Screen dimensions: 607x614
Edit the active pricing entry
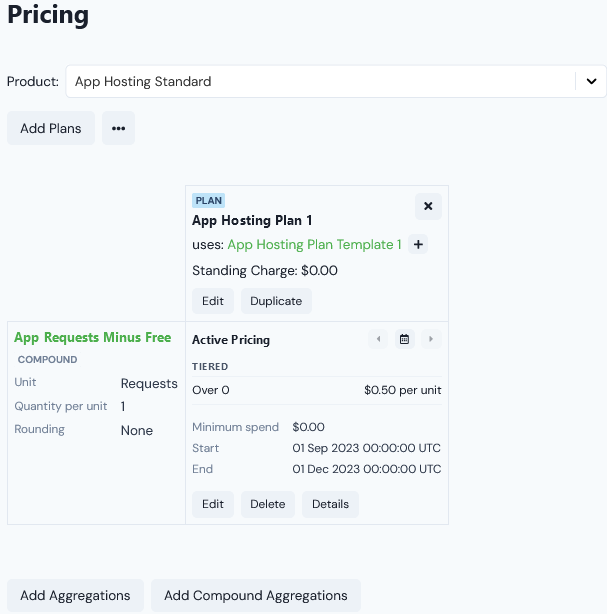(213, 504)
